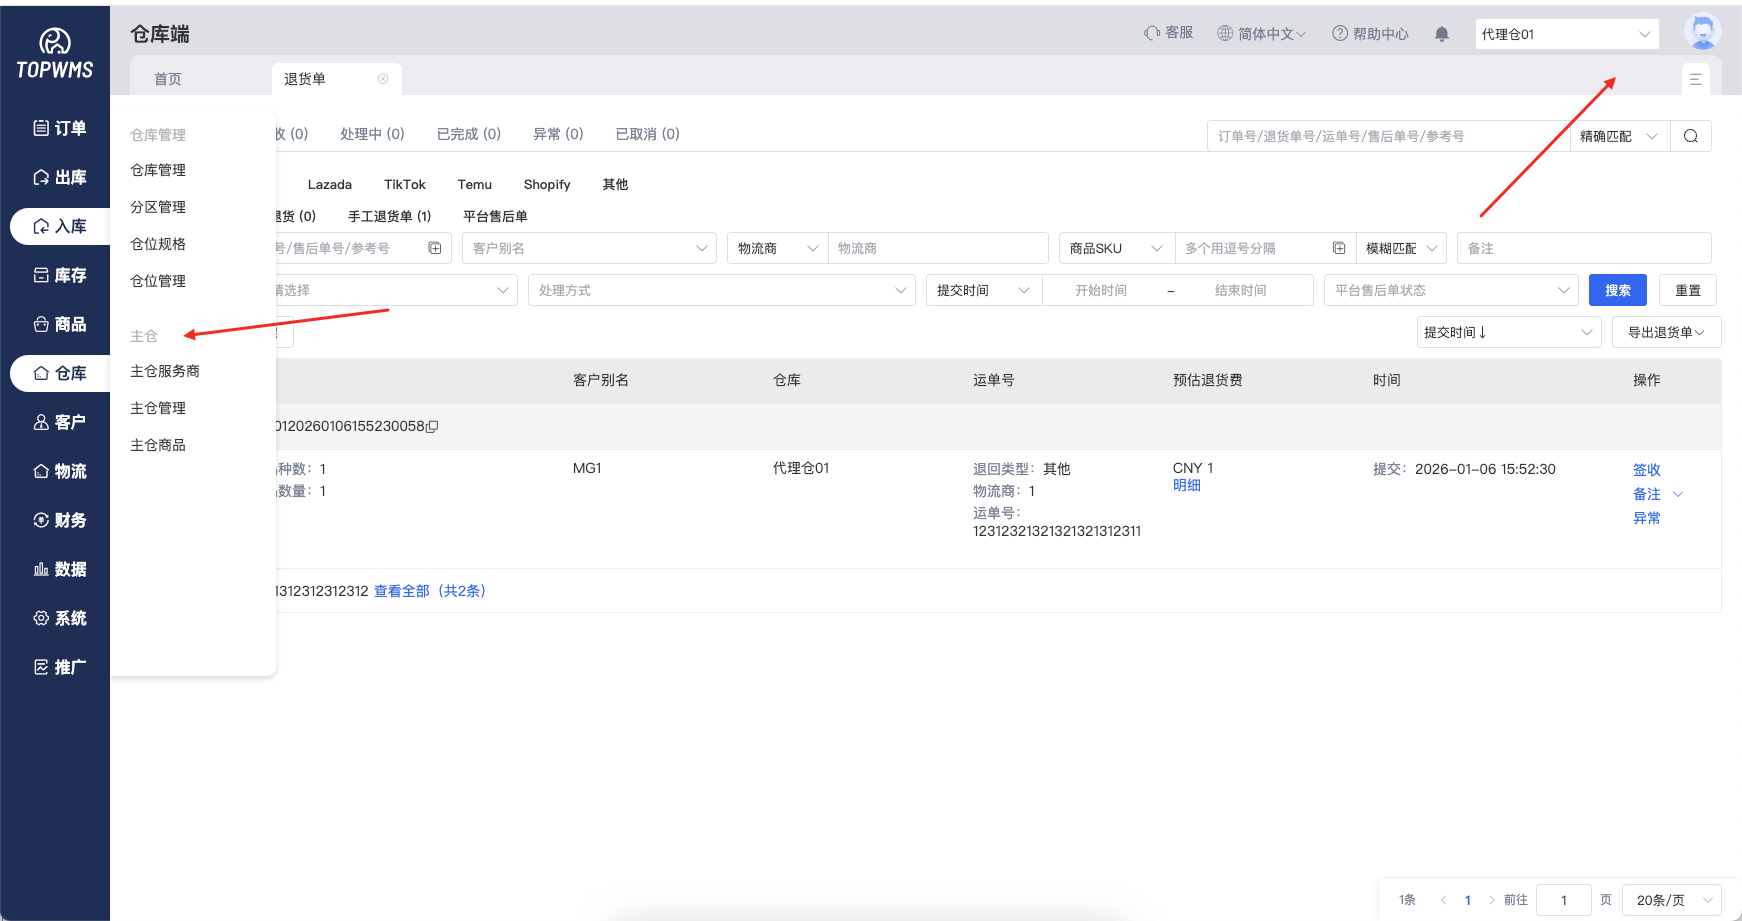This screenshot has width=1742, height=921.
Task: Expand the 精确匹配 match dropdown
Action: 1619,136
